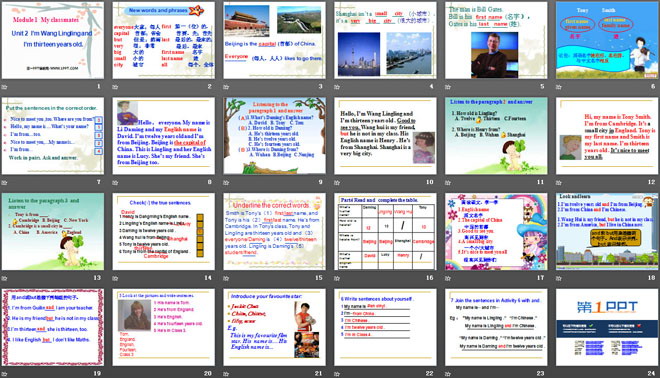Screen dimensions: 660x378
Task: Click the star icon below slide 5
Action: click(x=448, y=87)
